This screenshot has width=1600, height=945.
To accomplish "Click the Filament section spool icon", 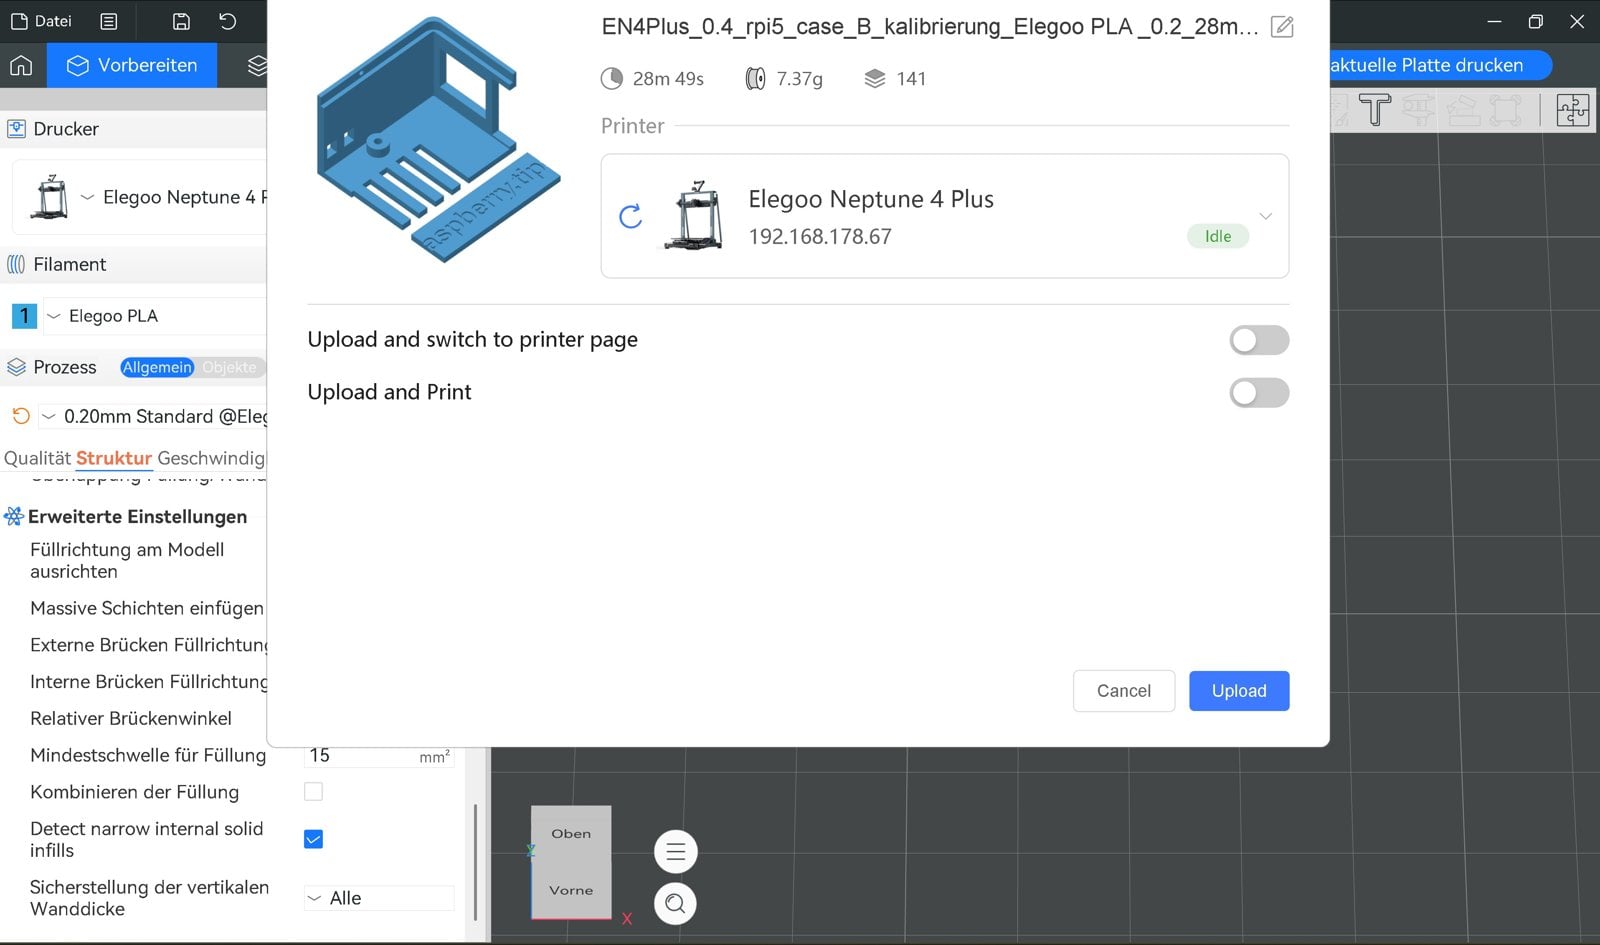I will (x=16, y=264).
